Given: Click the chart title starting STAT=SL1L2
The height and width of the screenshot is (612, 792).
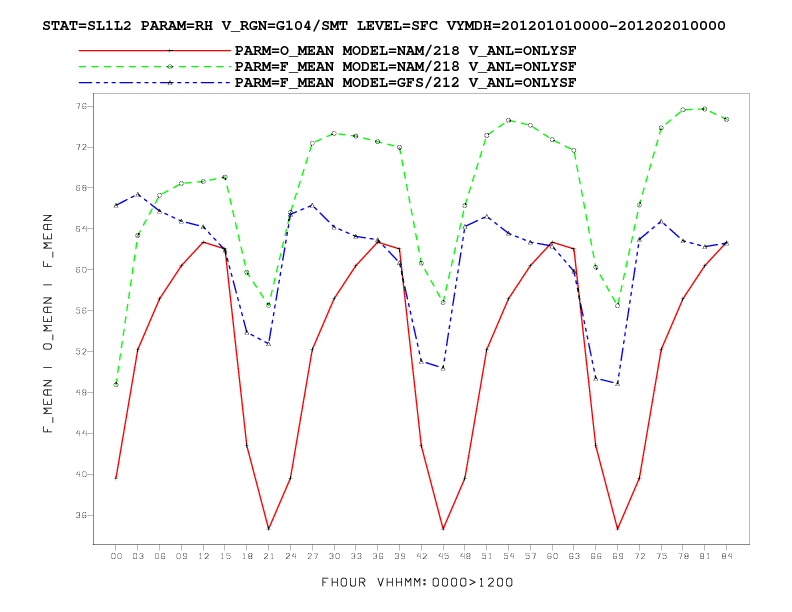Looking at the screenshot, I should [384, 26].
